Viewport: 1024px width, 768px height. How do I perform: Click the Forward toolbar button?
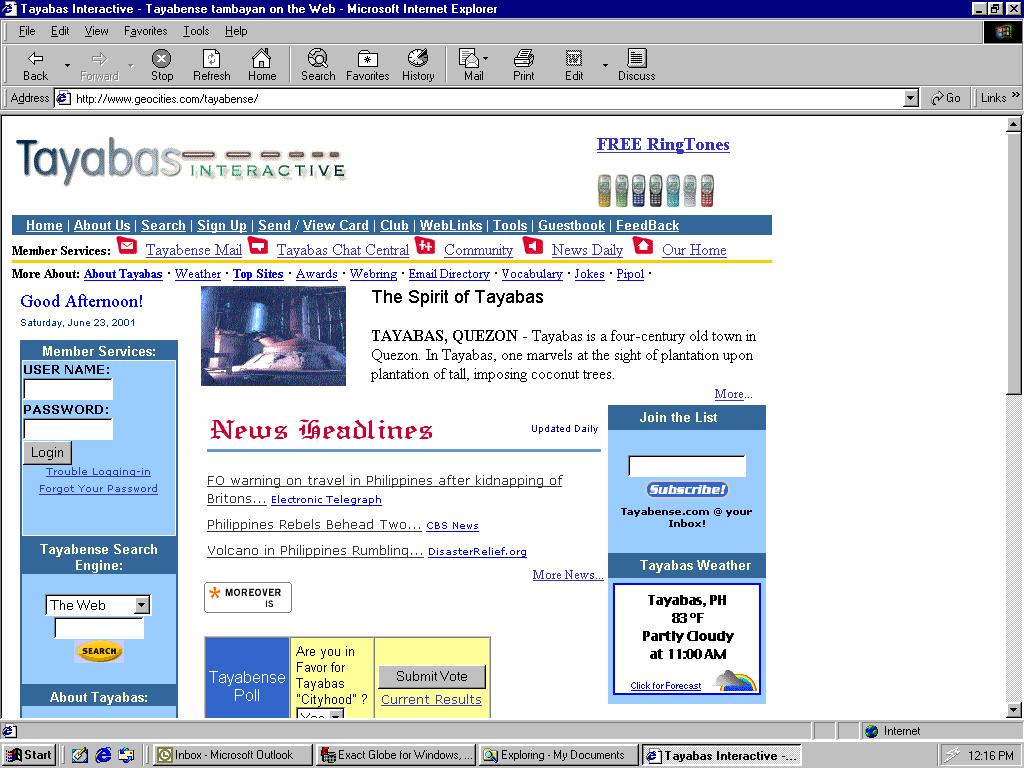pyautogui.click(x=99, y=65)
